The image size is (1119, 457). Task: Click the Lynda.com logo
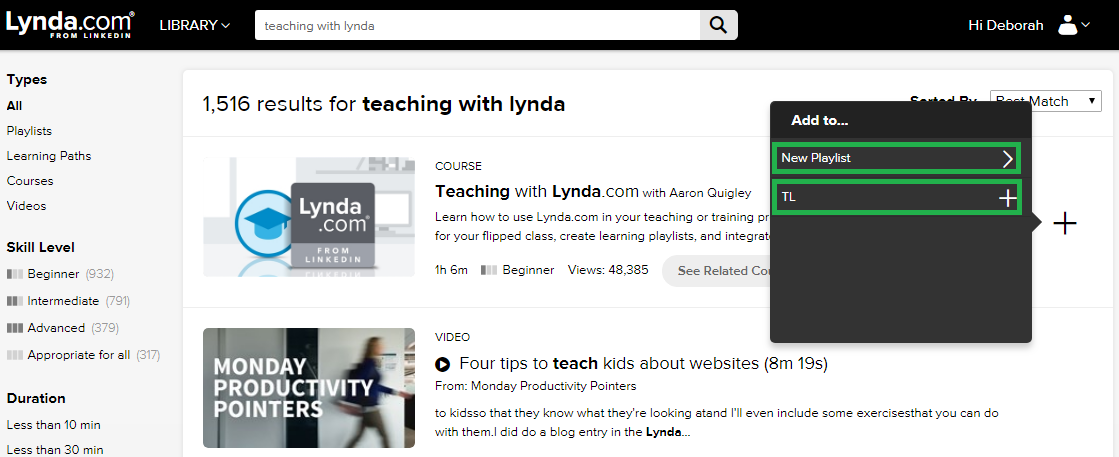[x=70, y=24]
